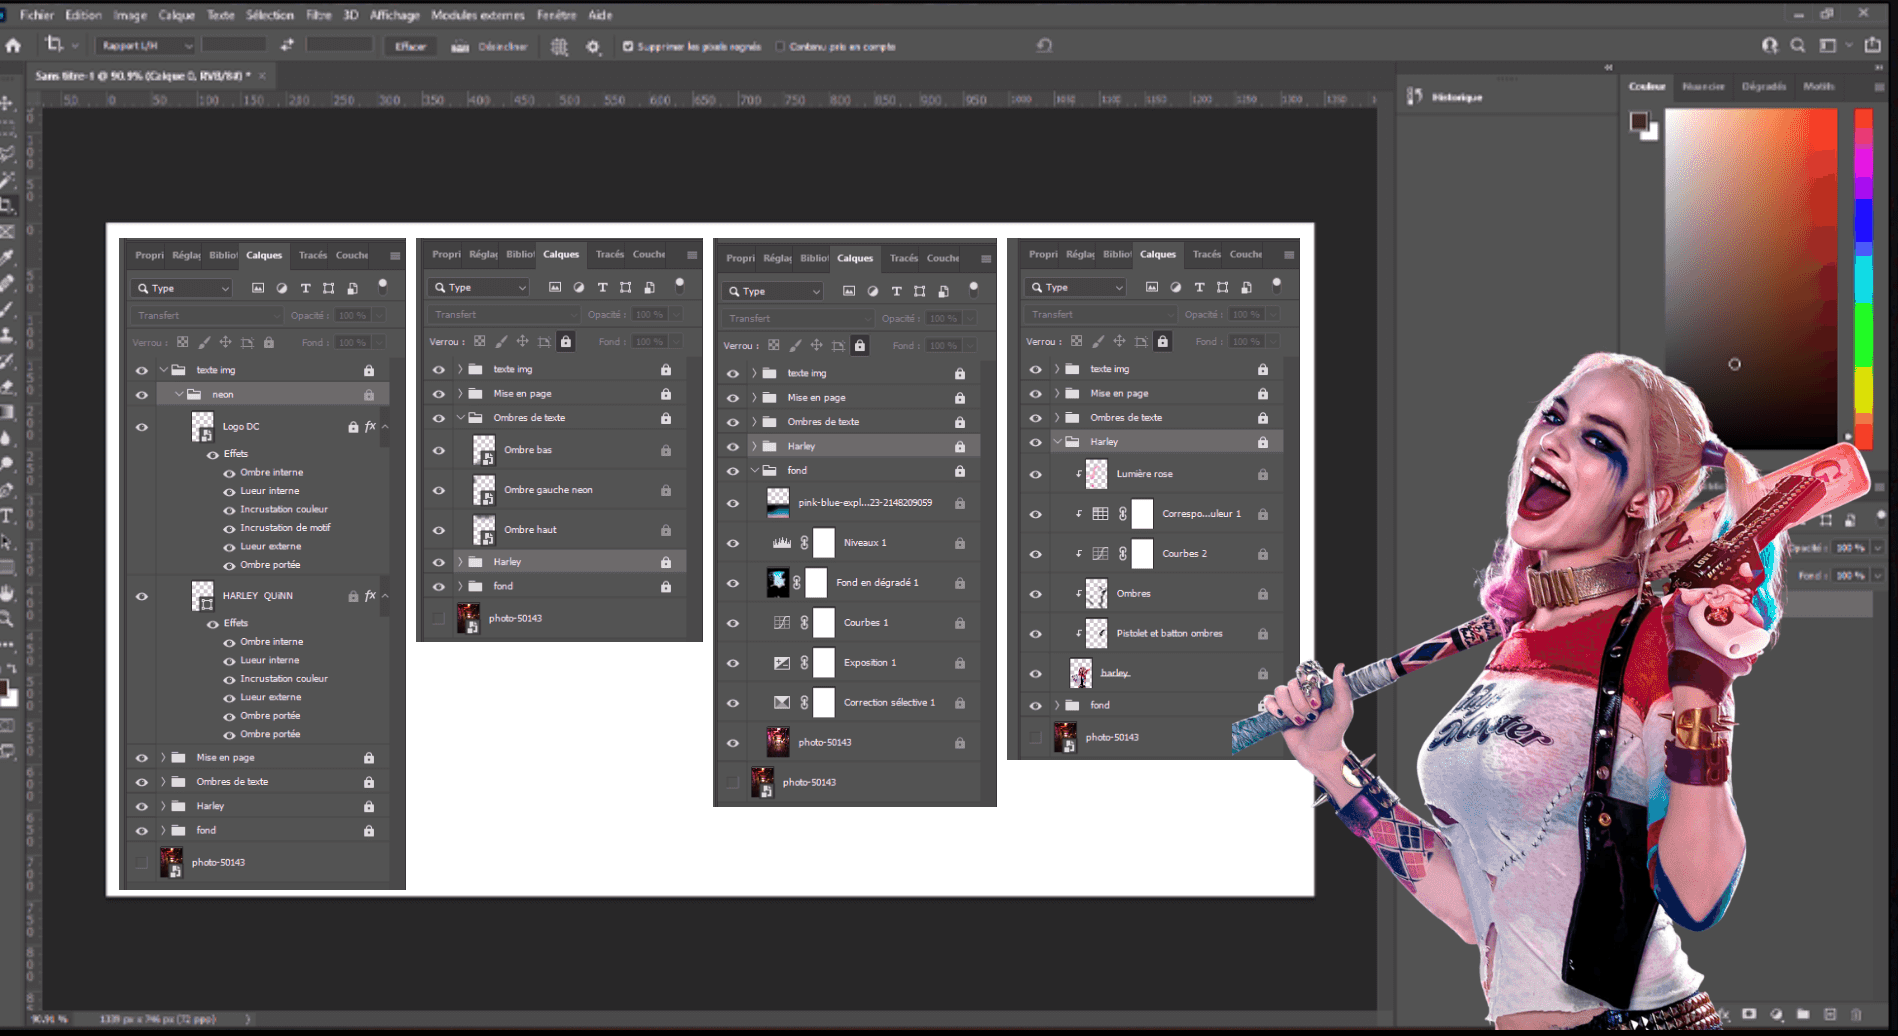Open crop settings gear icon
Image resolution: width=1898 pixels, height=1036 pixels.
(593, 47)
